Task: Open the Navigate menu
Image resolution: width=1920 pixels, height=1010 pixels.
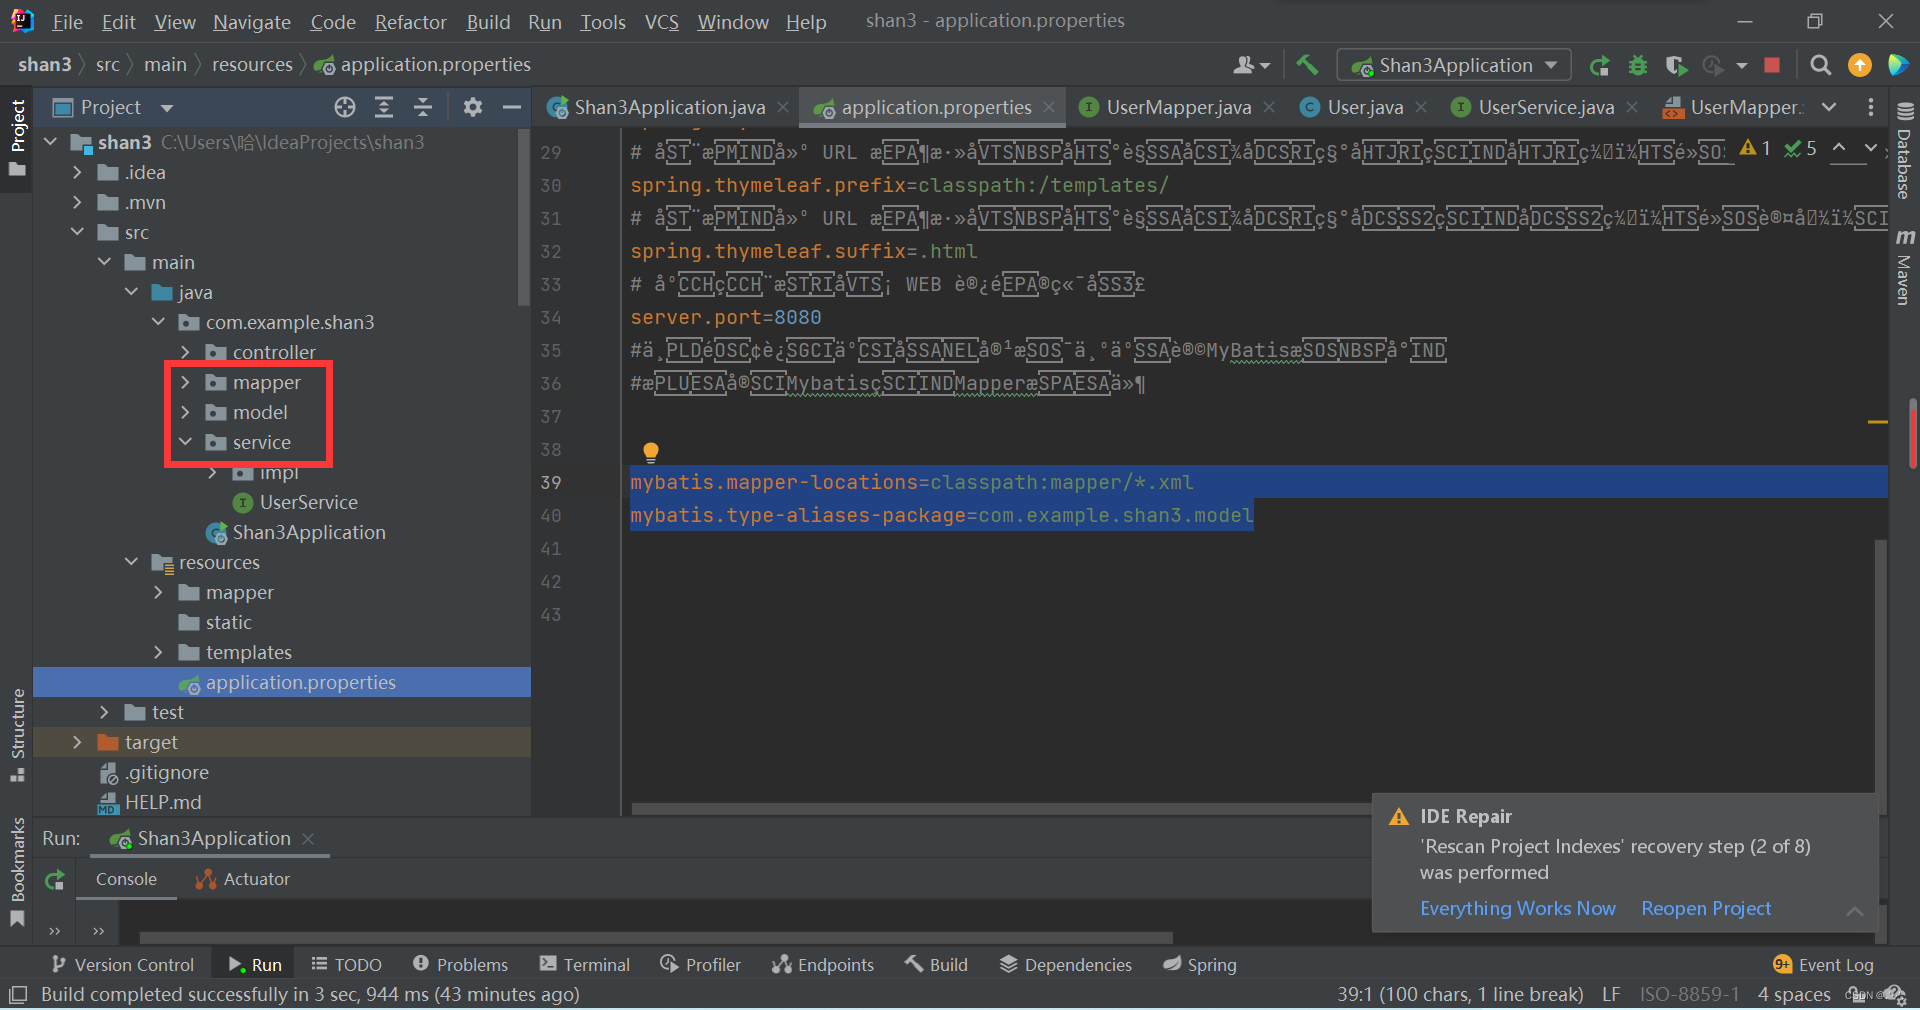Action: 252,22
